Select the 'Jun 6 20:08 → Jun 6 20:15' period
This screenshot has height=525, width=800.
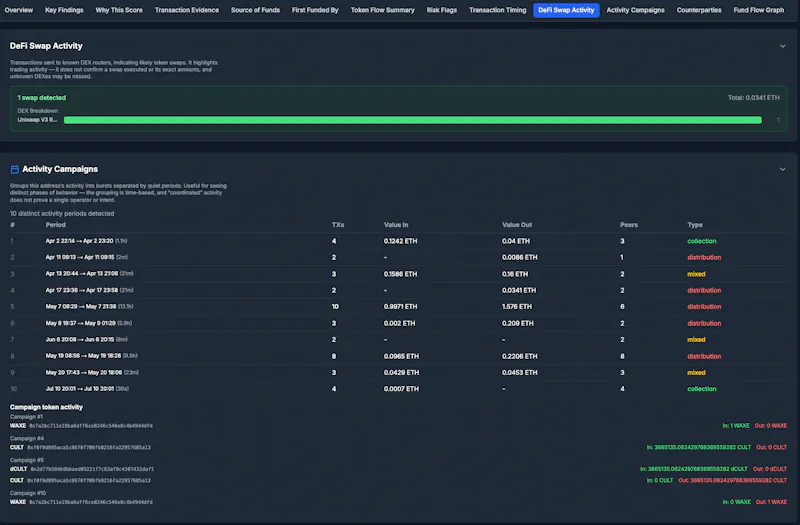click(x=86, y=339)
